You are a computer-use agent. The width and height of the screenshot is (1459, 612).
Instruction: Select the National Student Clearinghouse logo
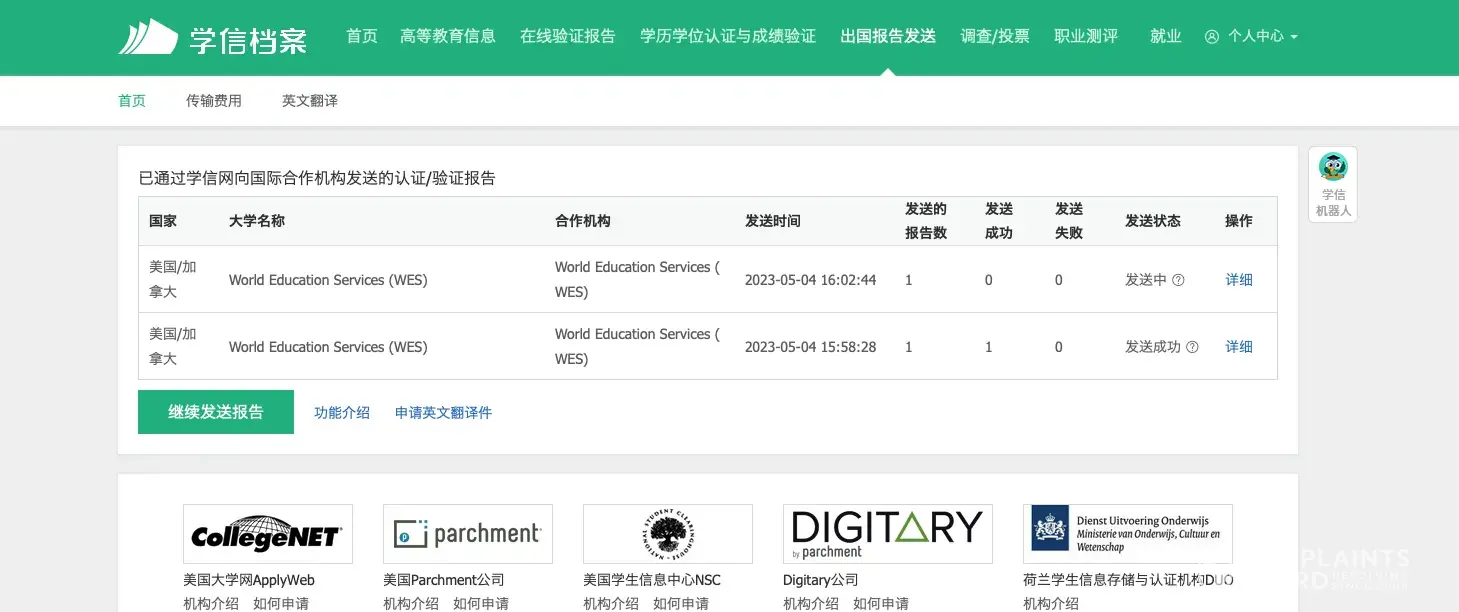pyautogui.click(x=667, y=534)
